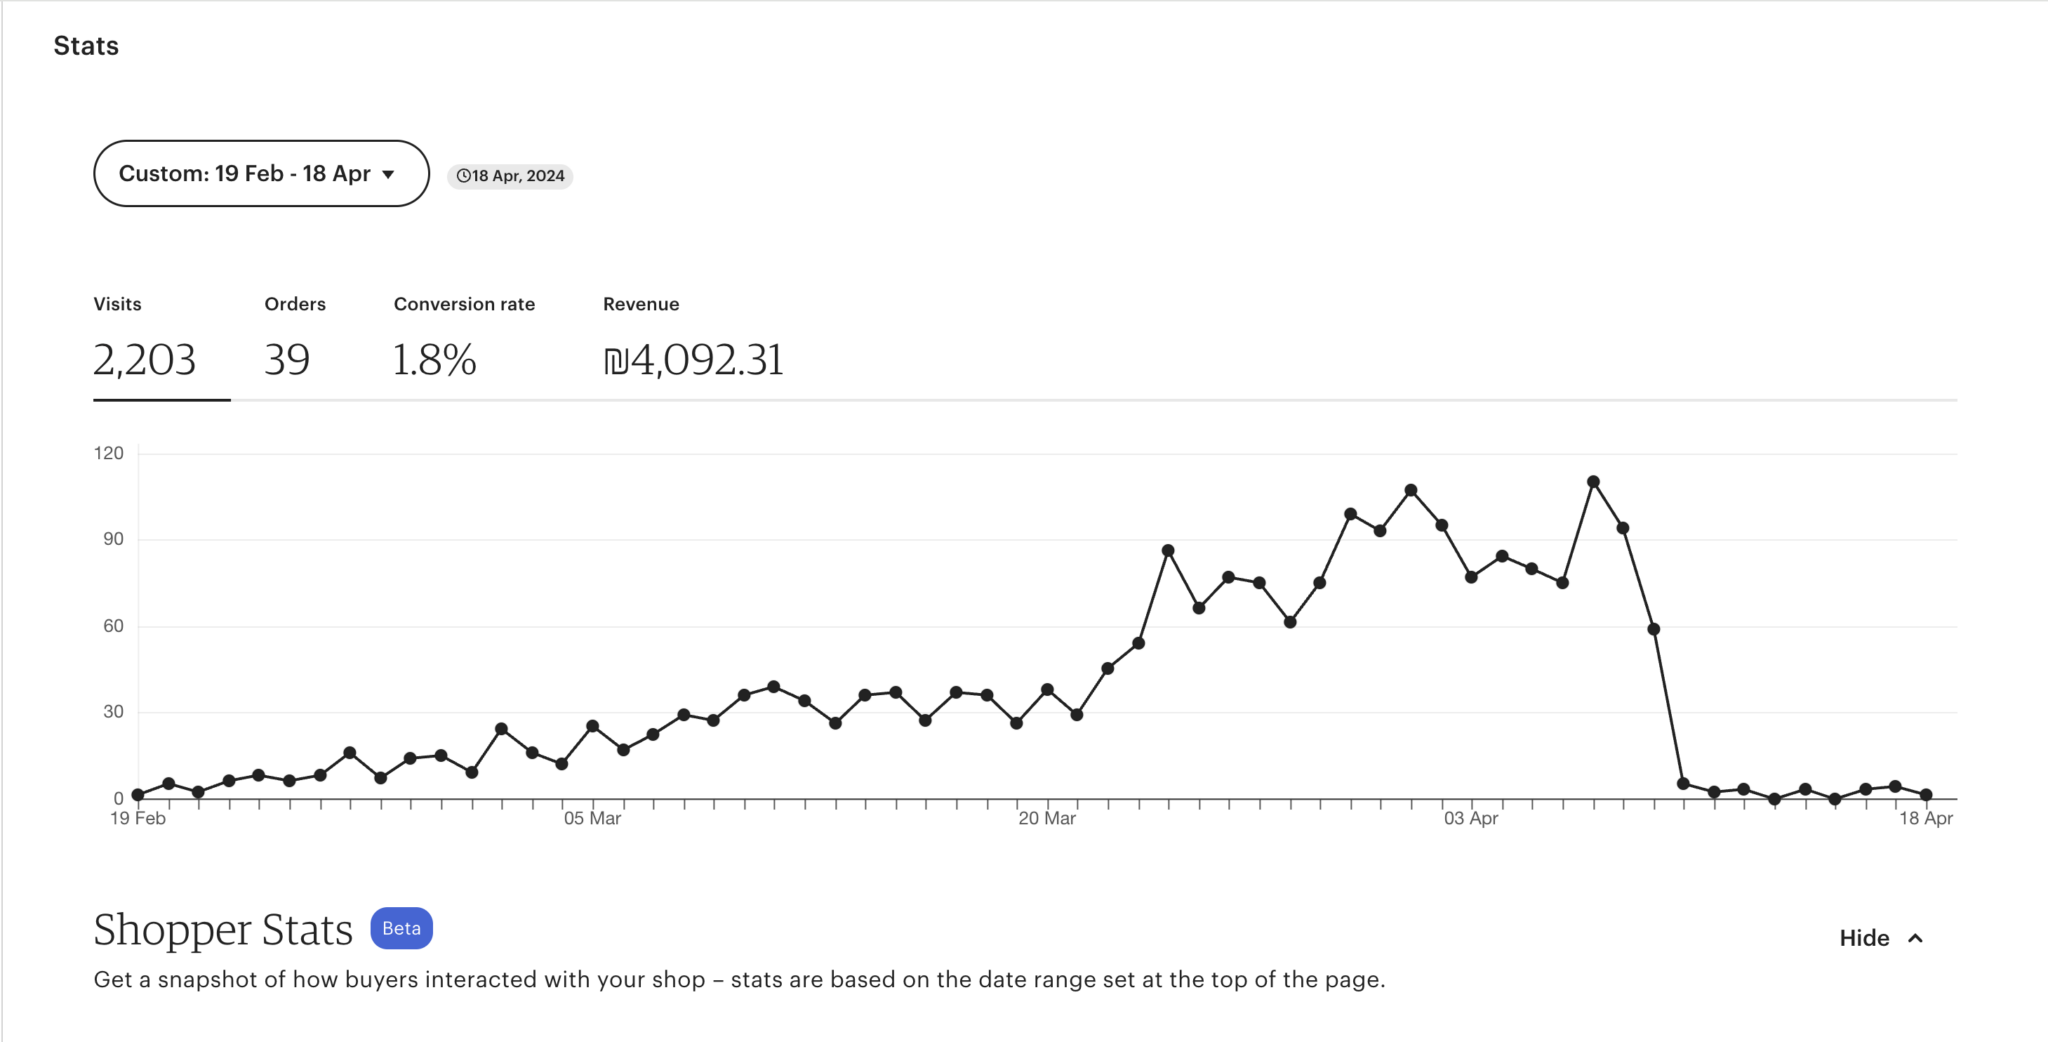Viewport: 2048px width, 1042px height.
Task: Select the highest peak point on the chart
Action: [1593, 482]
